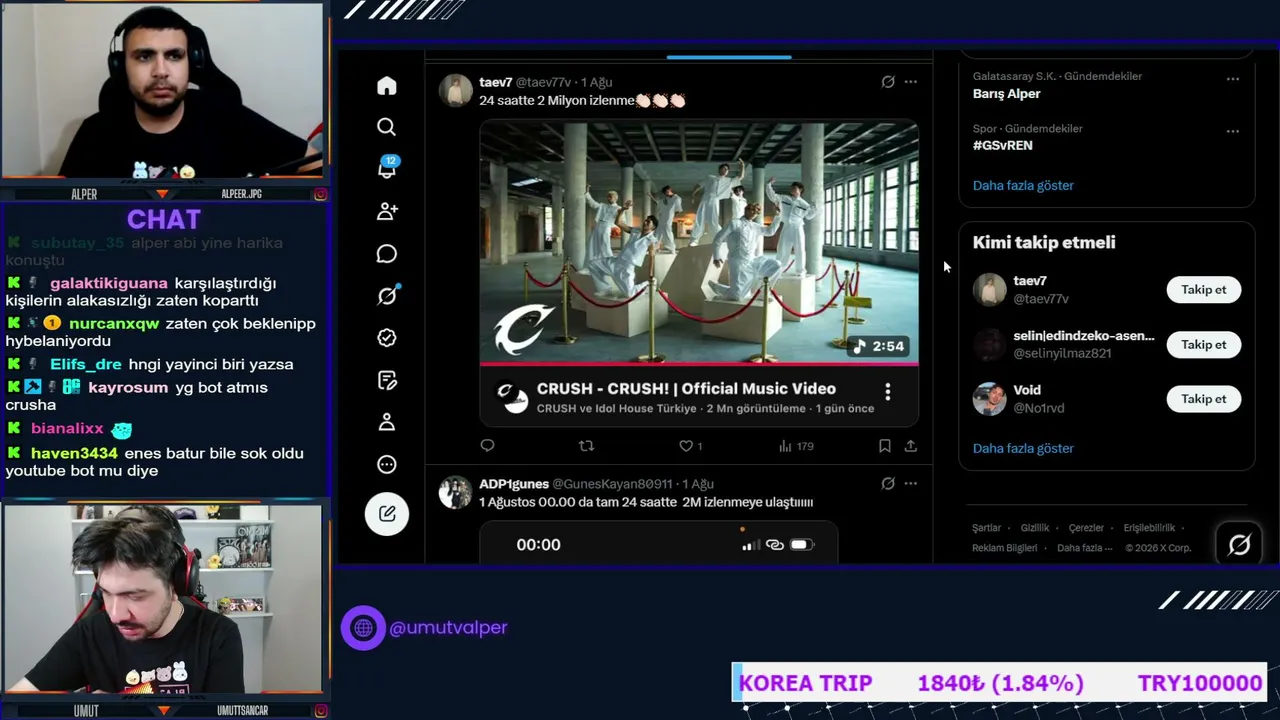Show more follow suggestions link
1280x720 pixels.
click(x=1023, y=449)
